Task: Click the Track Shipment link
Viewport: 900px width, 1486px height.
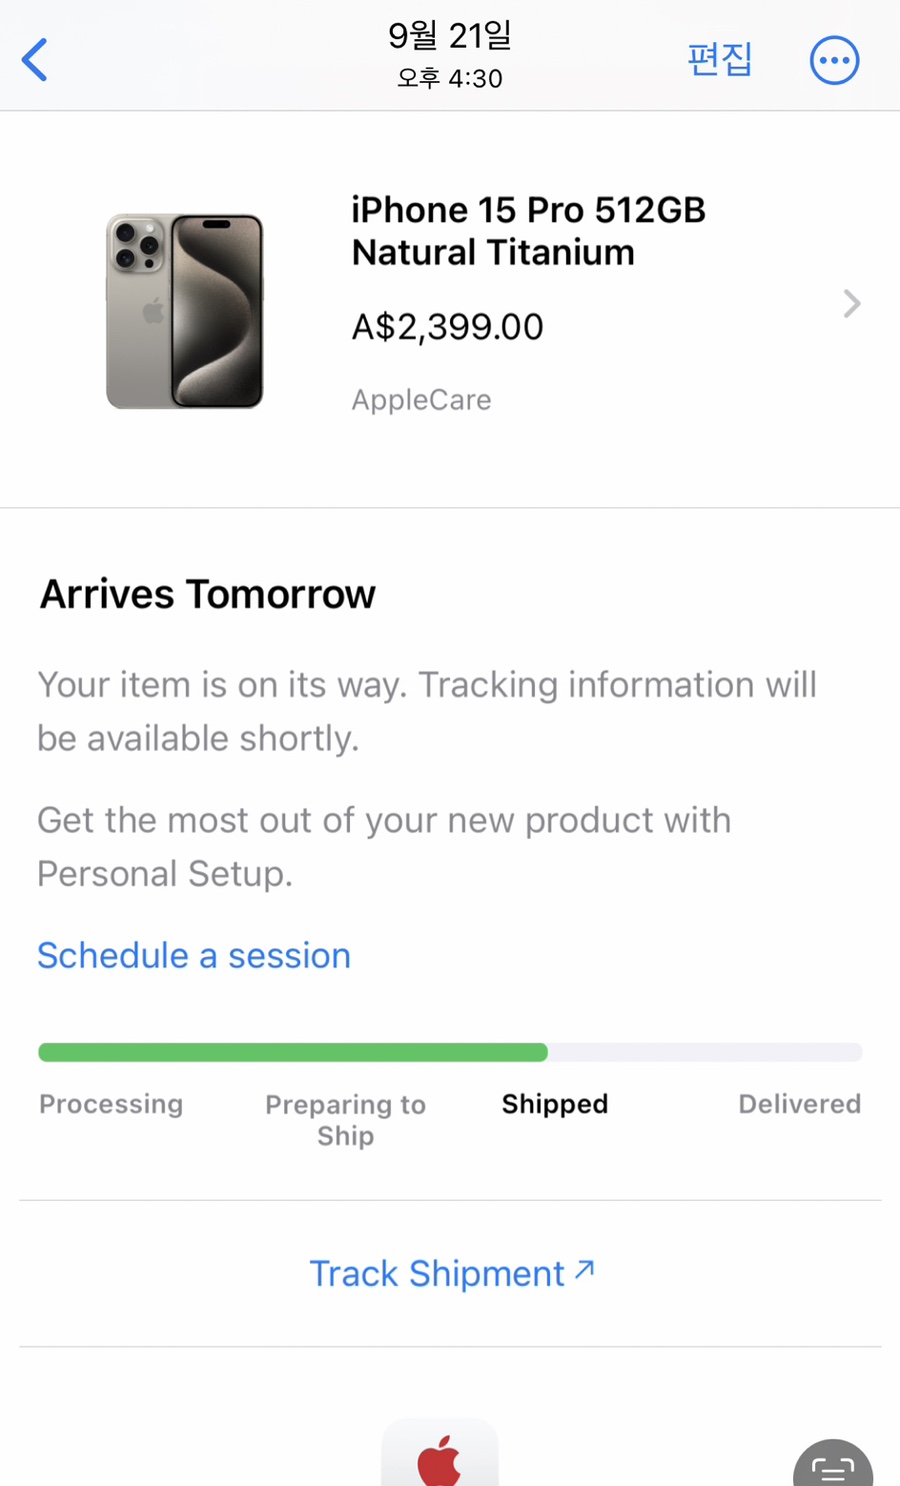Action: pos(437,1274)
